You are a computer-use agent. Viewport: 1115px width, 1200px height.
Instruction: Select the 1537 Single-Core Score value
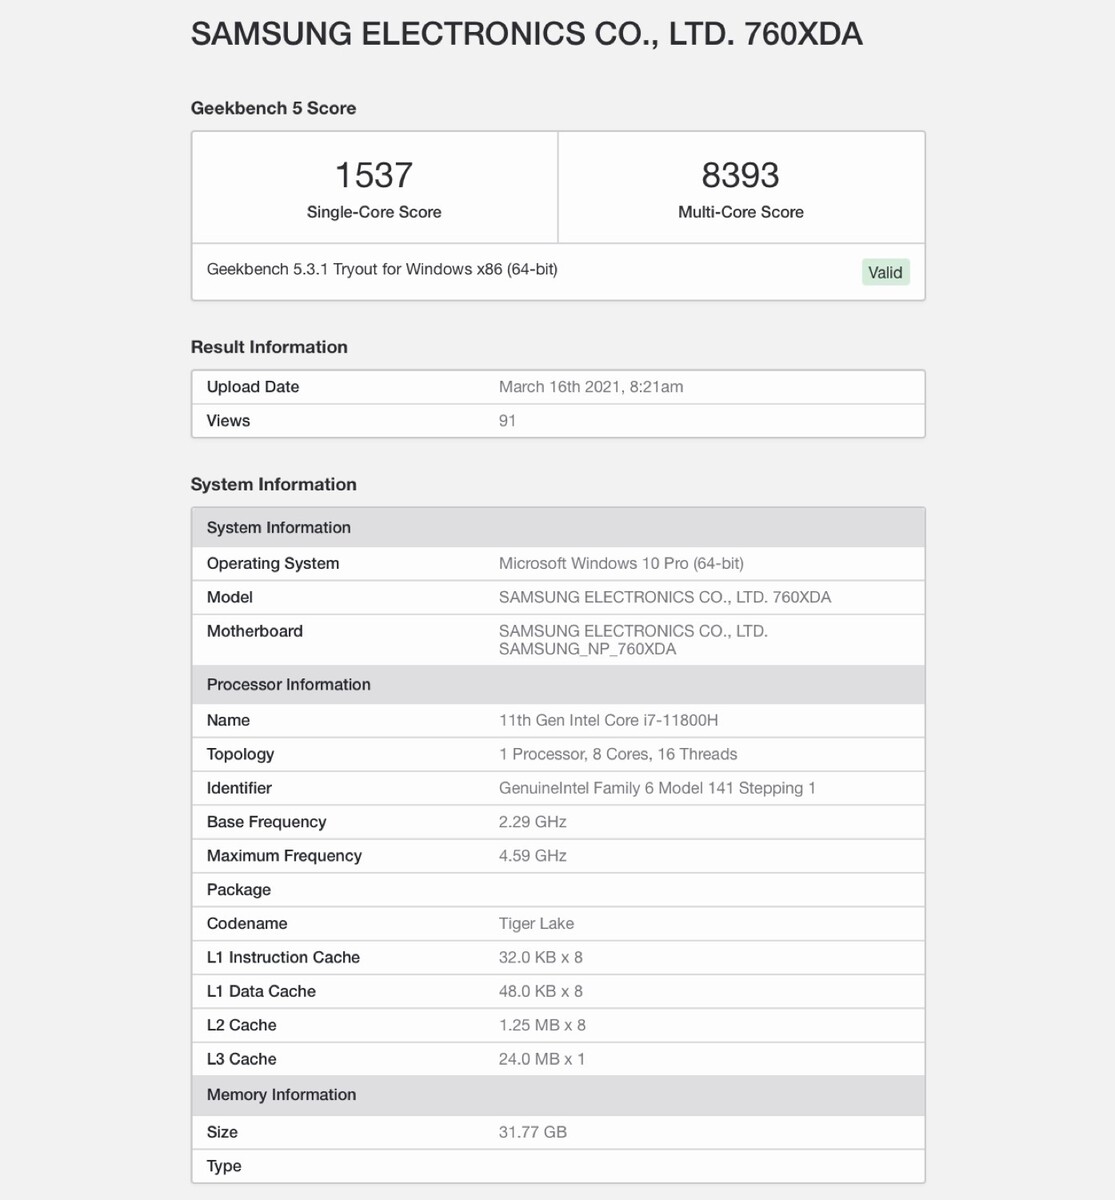point(373,176)
